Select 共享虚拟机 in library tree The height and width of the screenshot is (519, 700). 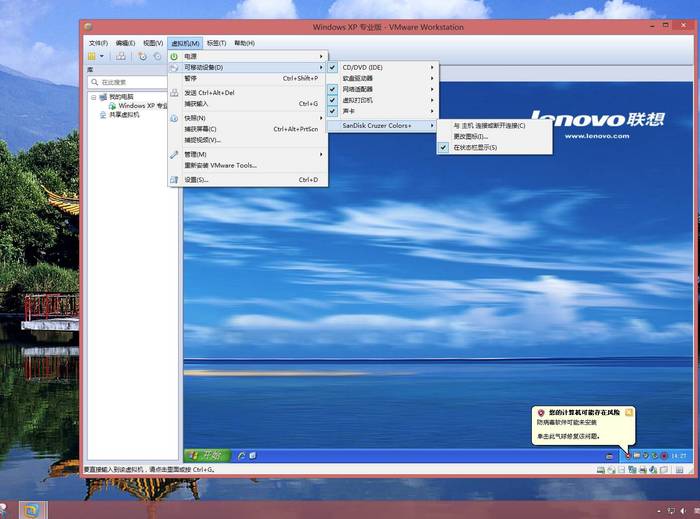point(120,115)
